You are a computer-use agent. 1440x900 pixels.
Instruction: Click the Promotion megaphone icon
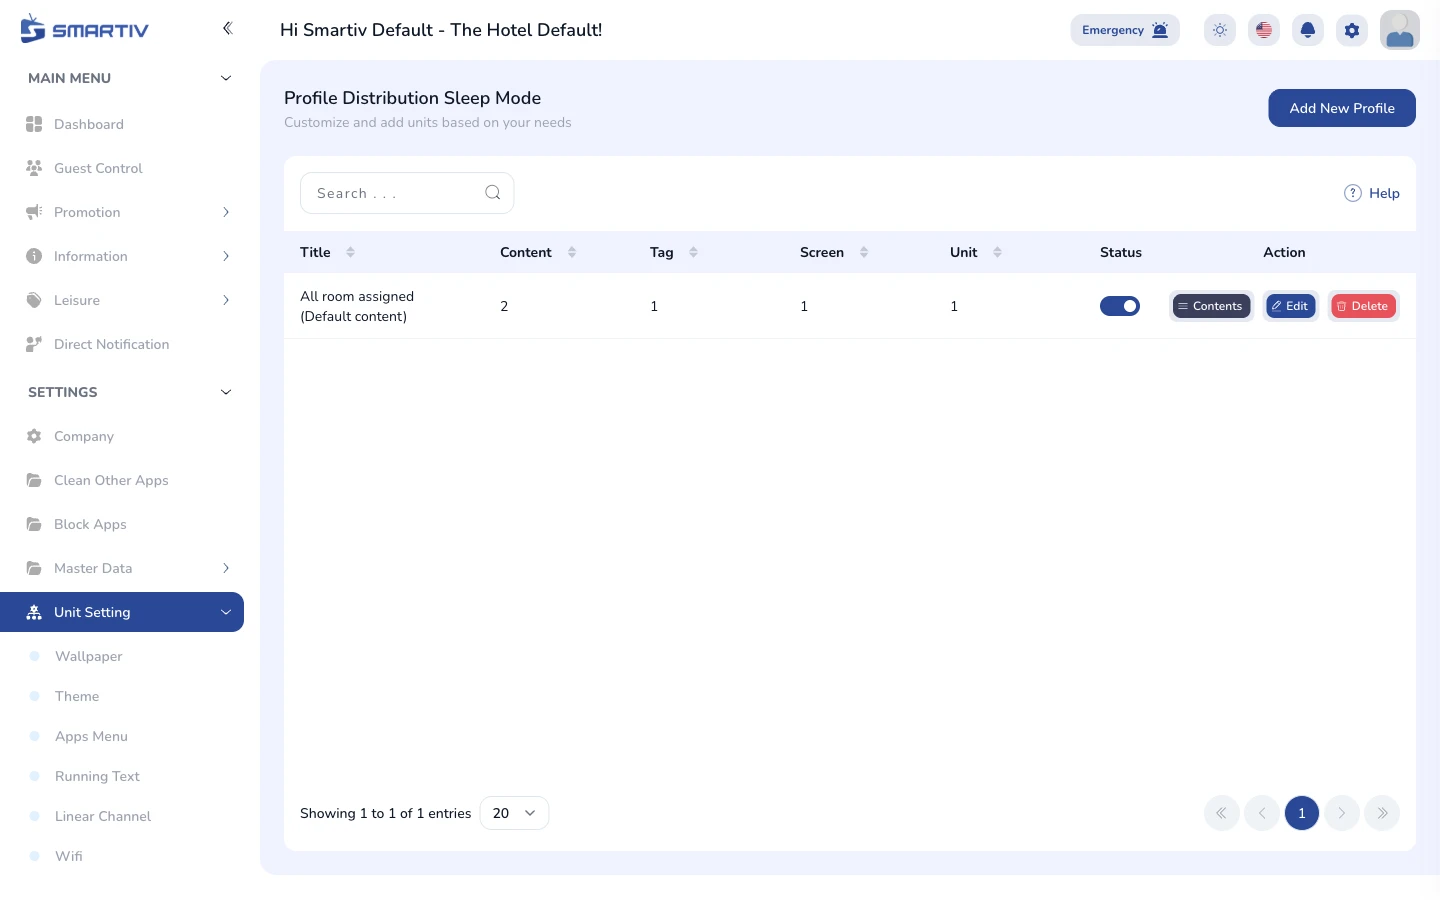pyautogui.click(x=34, y=212)
